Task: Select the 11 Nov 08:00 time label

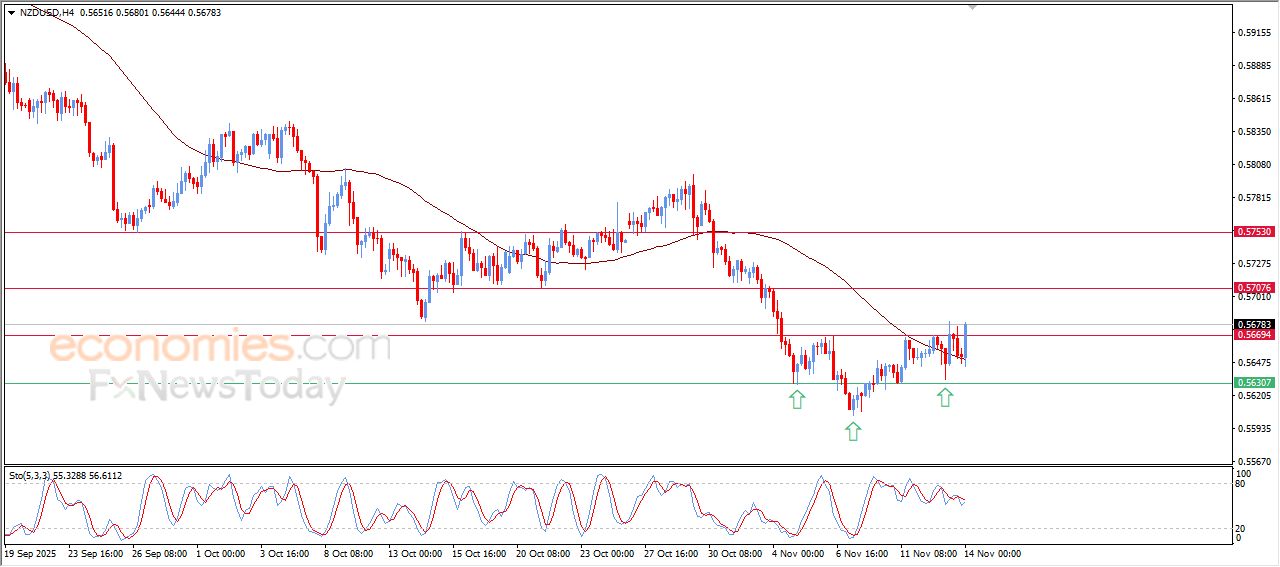Action: [929, 552]
